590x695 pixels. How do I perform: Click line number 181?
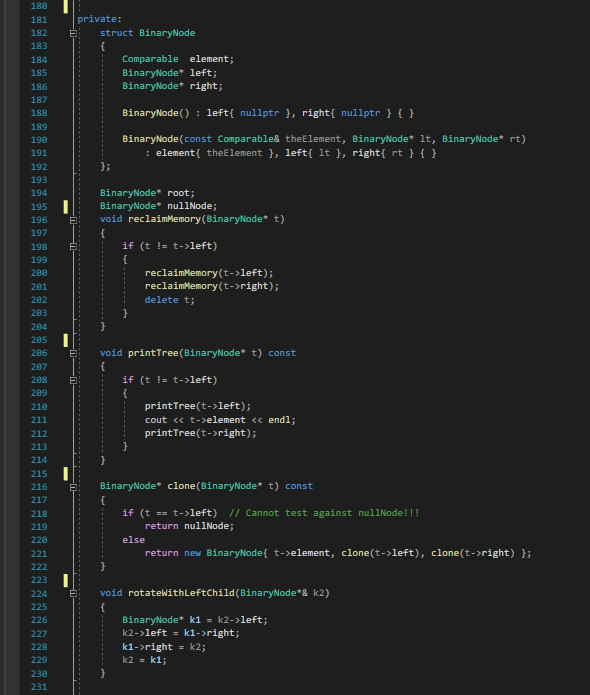click(39, 20)
